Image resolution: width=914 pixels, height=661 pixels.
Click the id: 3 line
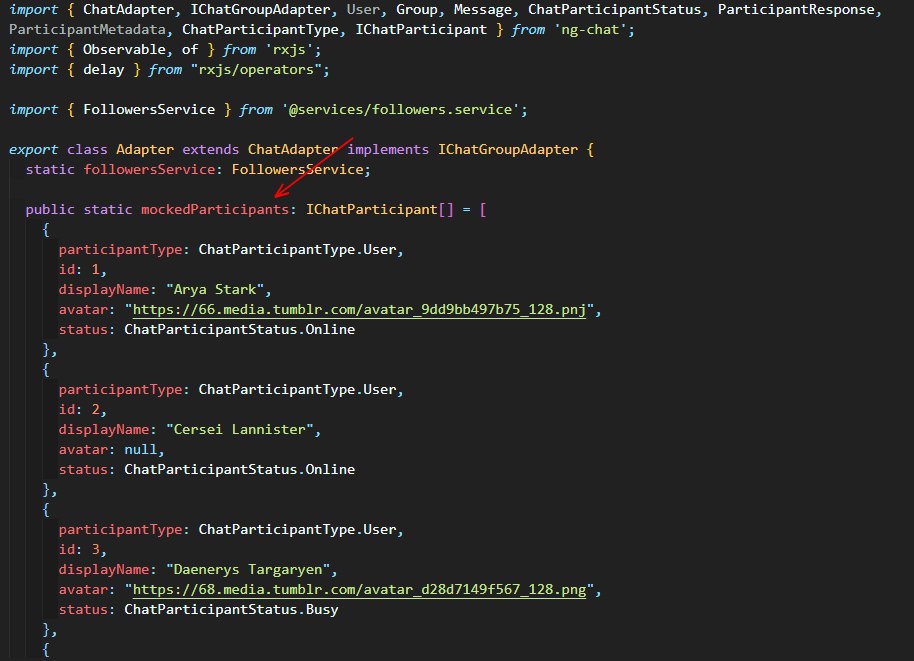point(83,549)
